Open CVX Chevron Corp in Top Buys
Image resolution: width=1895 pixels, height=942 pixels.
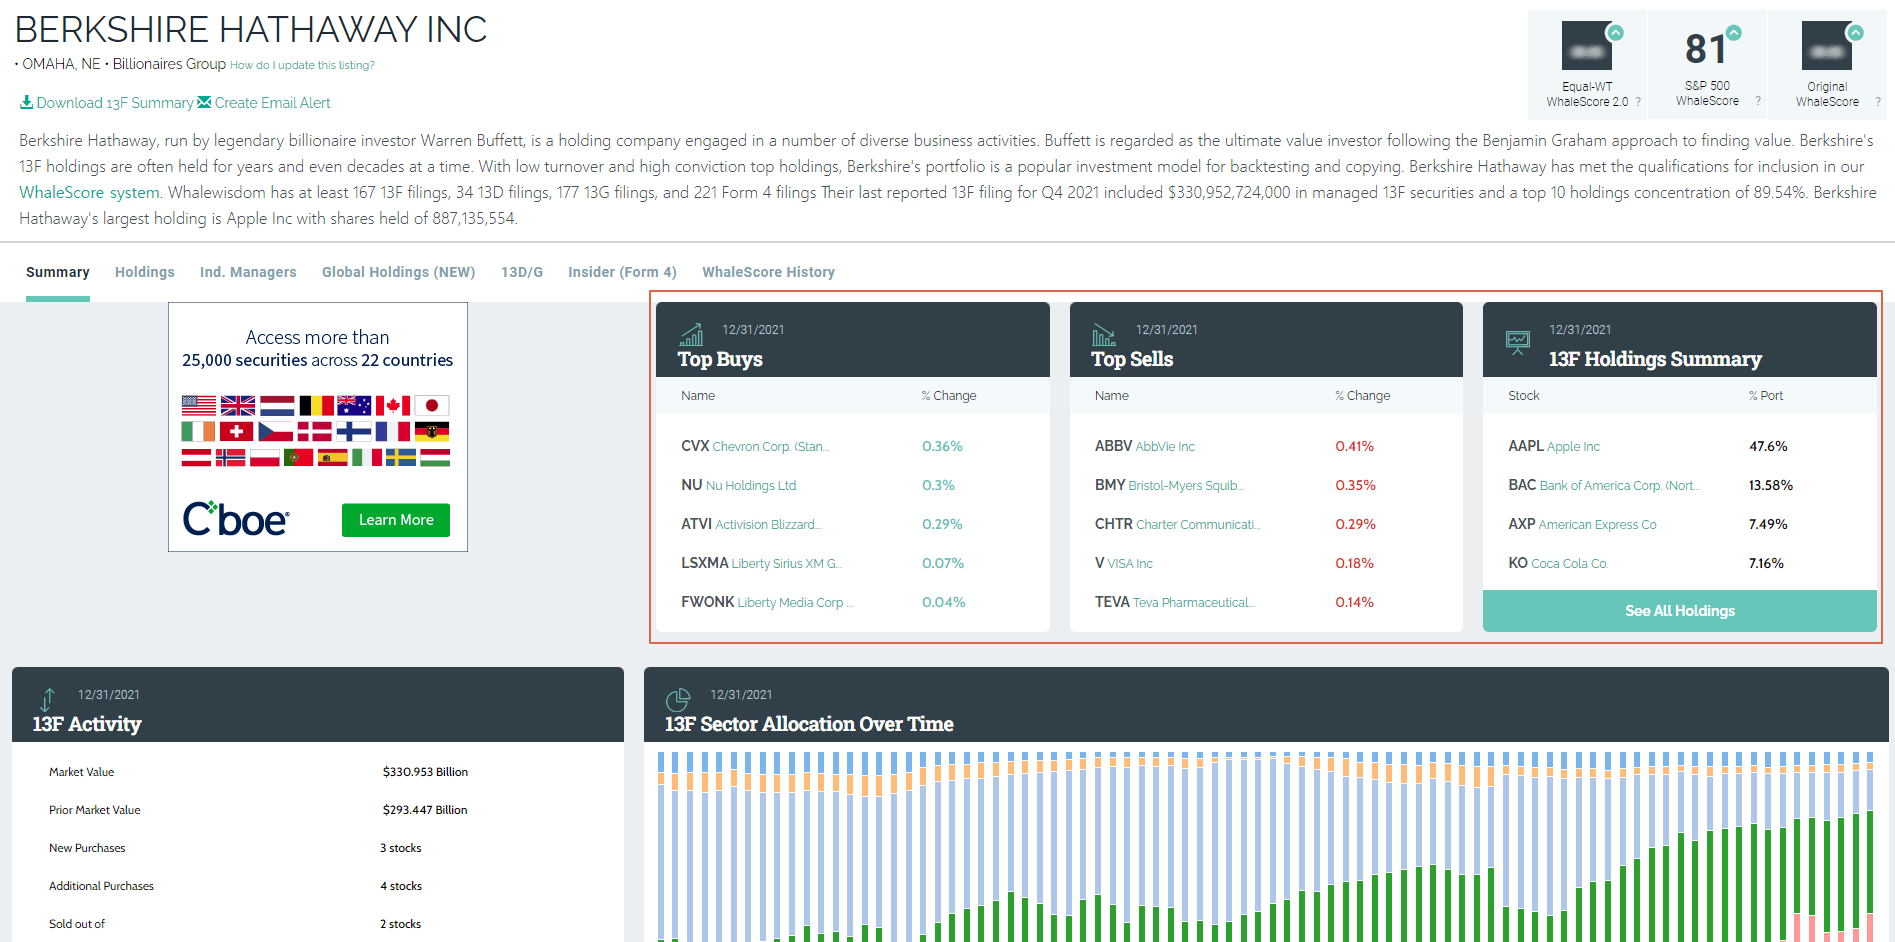tap(755, 446)
